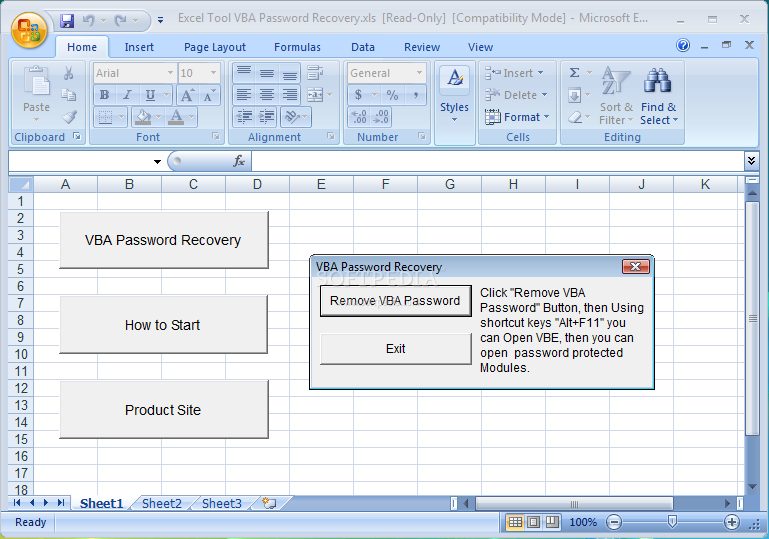This screenshot has height=539, width=769.
Task: Open the Office button menu
Action: point(29,30)
